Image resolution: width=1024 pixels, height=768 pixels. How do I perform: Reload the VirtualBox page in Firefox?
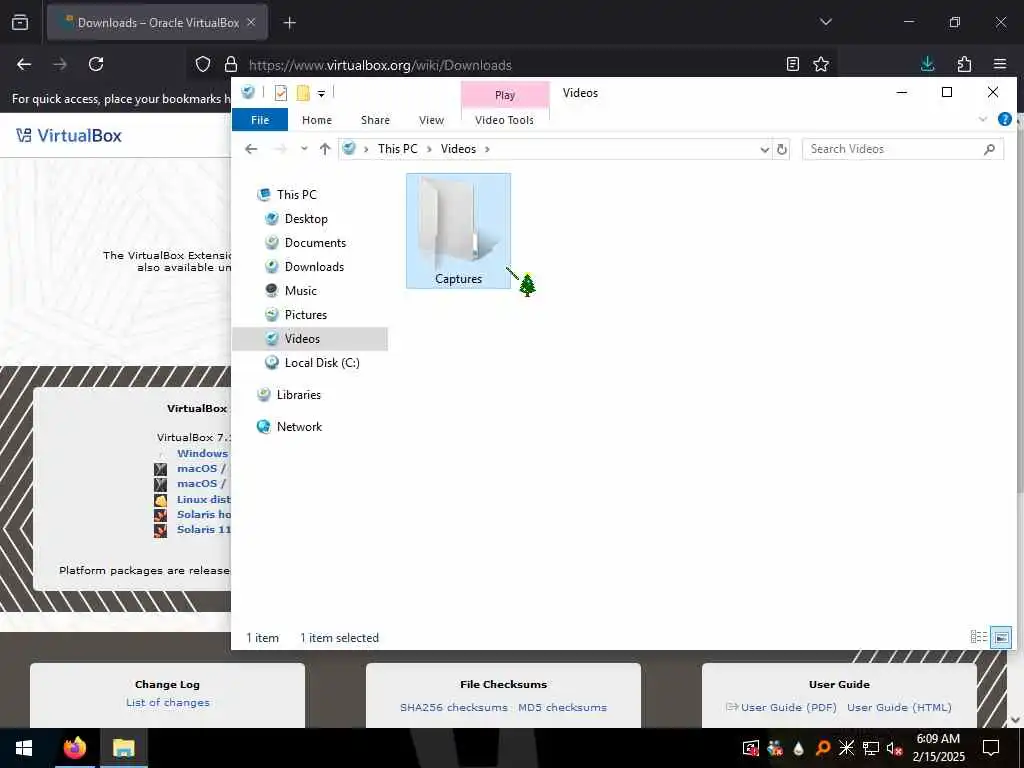96,64
